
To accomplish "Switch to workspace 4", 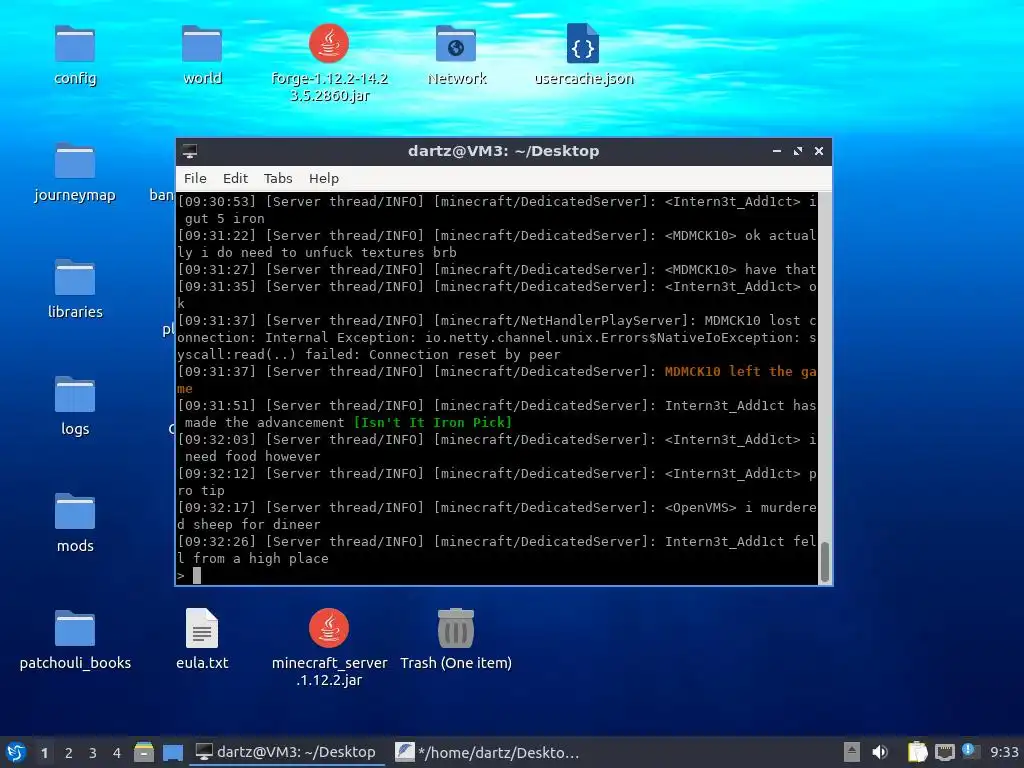I will 117,753.
